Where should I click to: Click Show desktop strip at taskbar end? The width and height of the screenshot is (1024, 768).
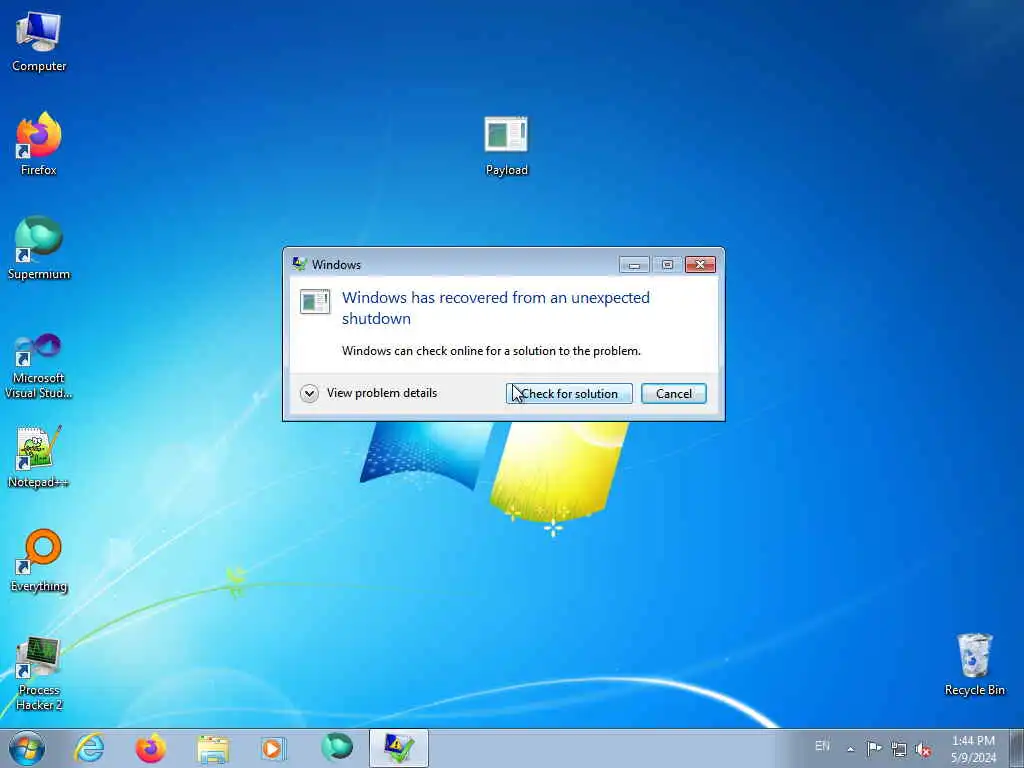(x=1016, y=748)
